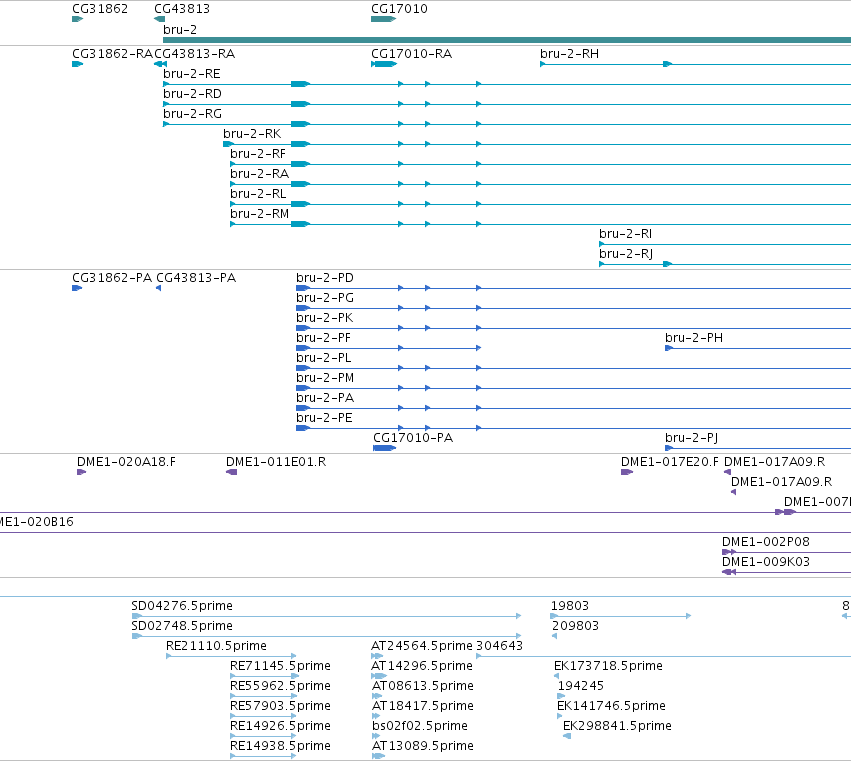851x761 pixels.
Task: Click the bru-2 gene name label
Action: click(180, 29)
